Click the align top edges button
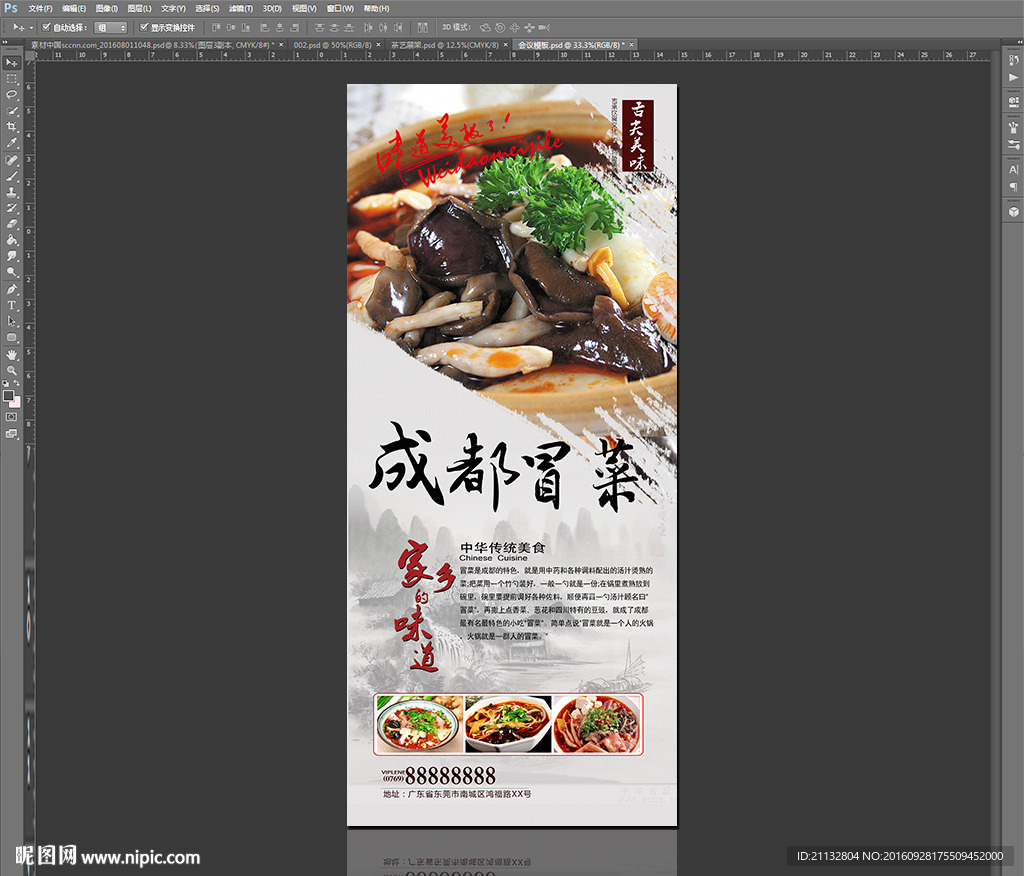1024x876 pixels. [216, 27]
